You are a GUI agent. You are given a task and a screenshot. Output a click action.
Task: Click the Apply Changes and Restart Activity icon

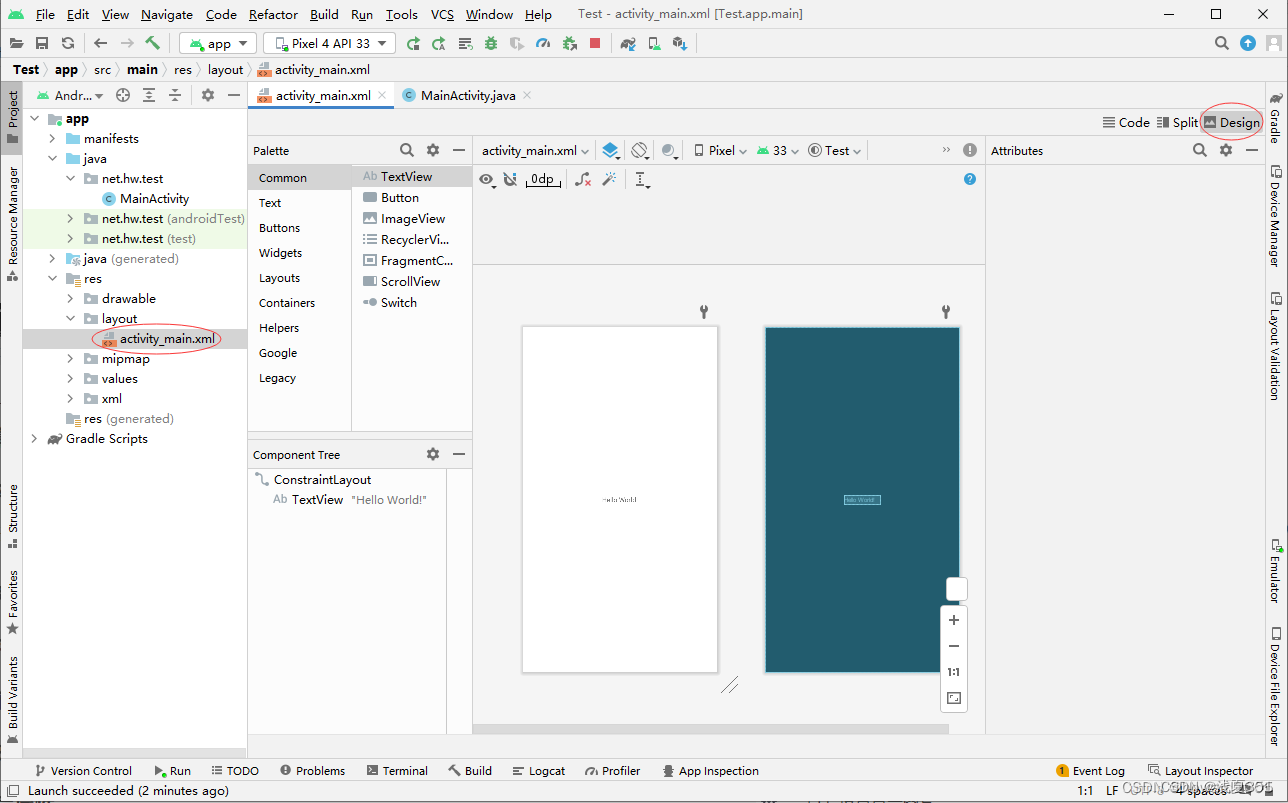pyautogui.click(x=439, y=43)
